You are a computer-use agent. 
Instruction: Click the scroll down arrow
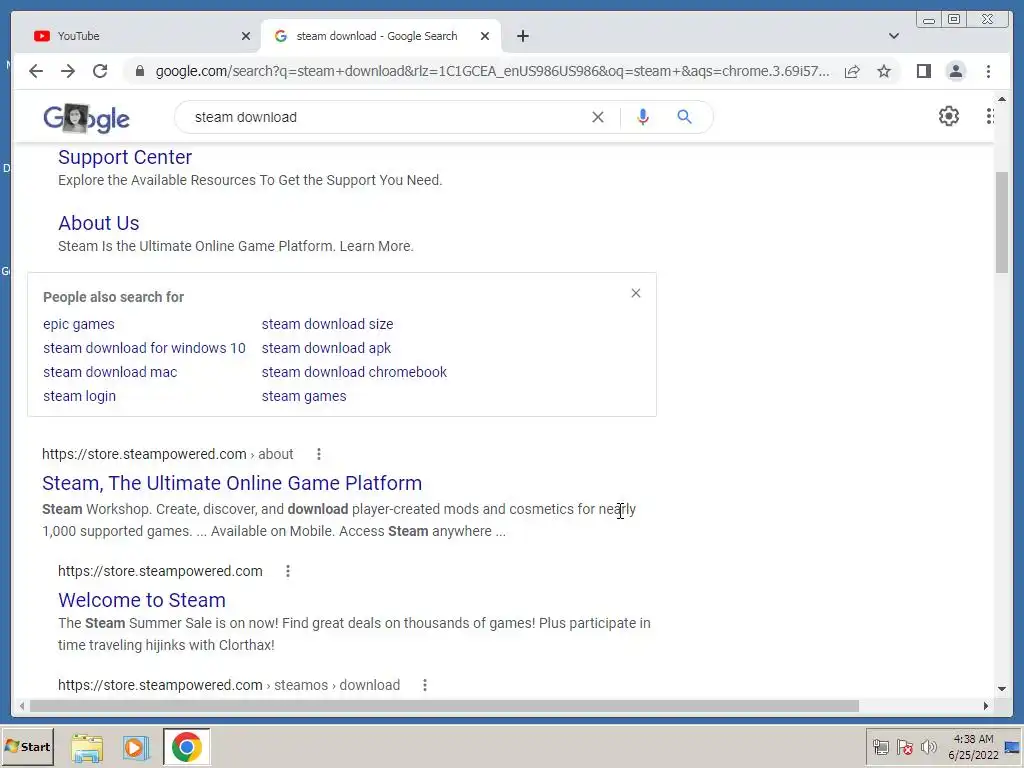point(1002,688)
